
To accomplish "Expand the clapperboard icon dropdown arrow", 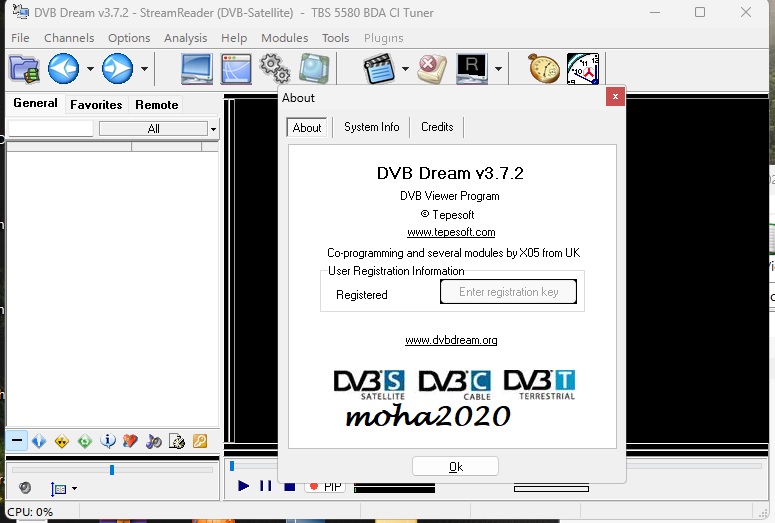I will [x=405, y=69].
